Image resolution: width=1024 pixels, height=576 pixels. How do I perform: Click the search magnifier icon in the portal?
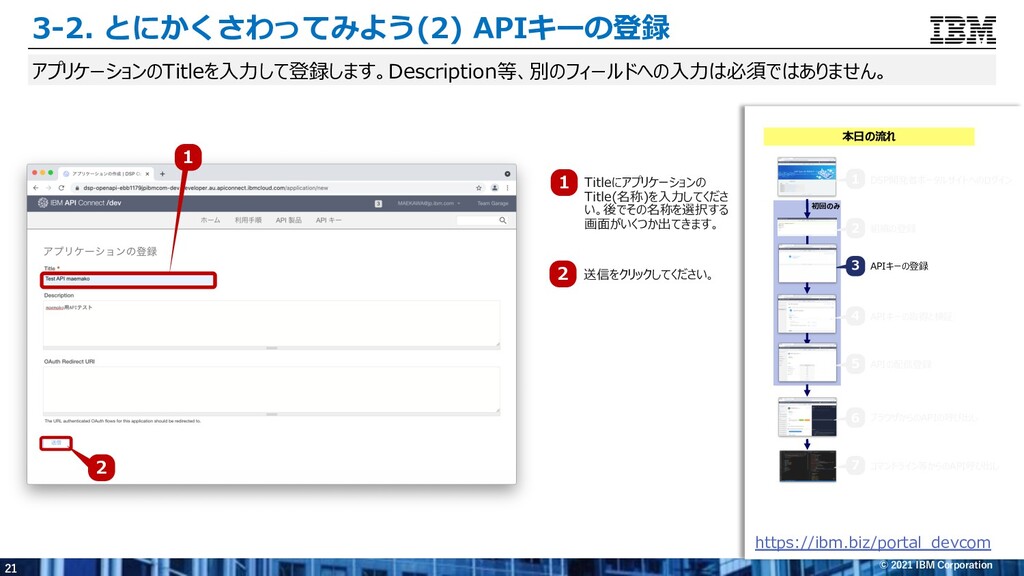coord(503,221)
